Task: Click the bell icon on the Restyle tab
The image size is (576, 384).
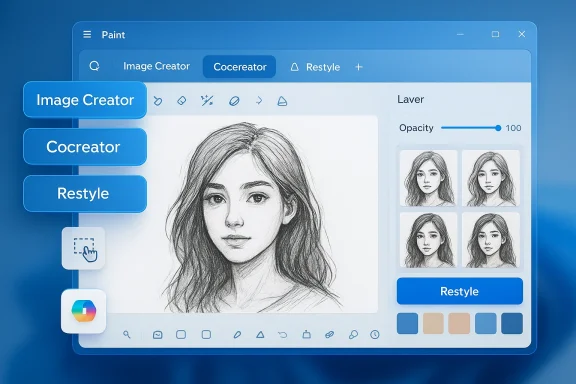Action: 295,67
